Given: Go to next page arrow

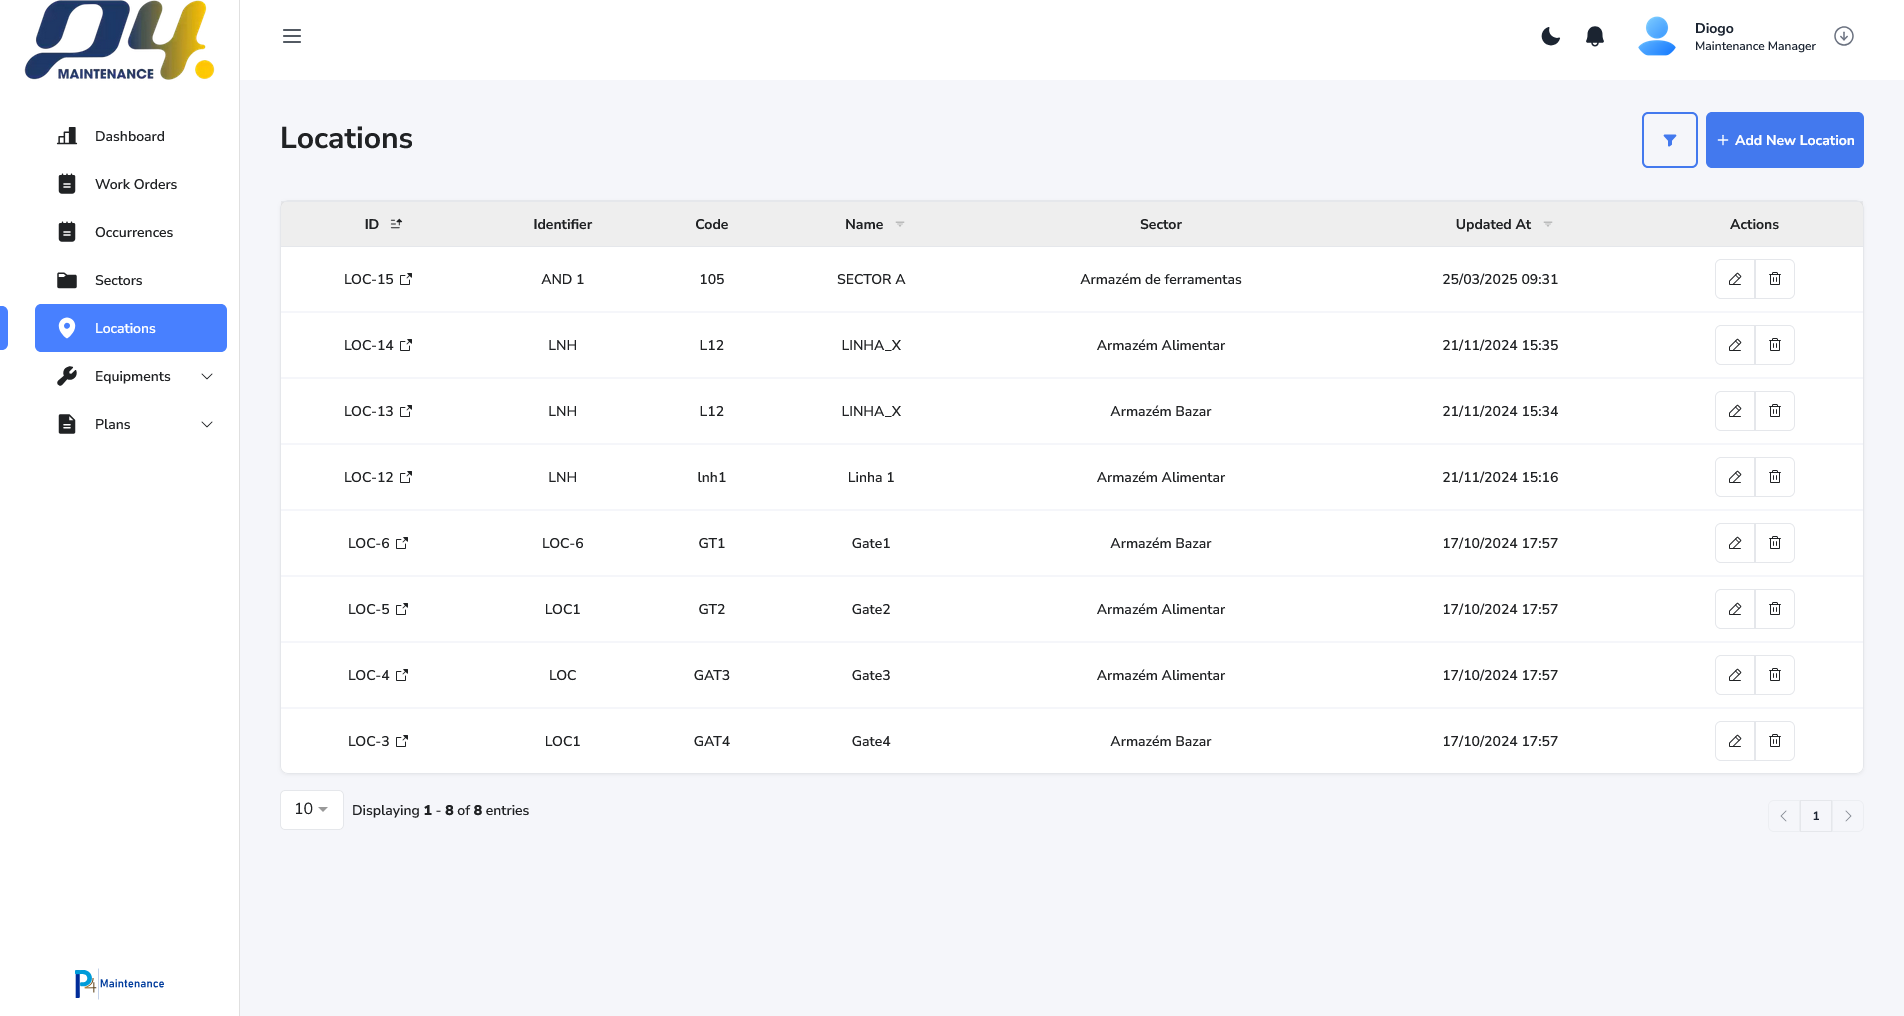Looking at the screenshot, I should coord(1848,816).
